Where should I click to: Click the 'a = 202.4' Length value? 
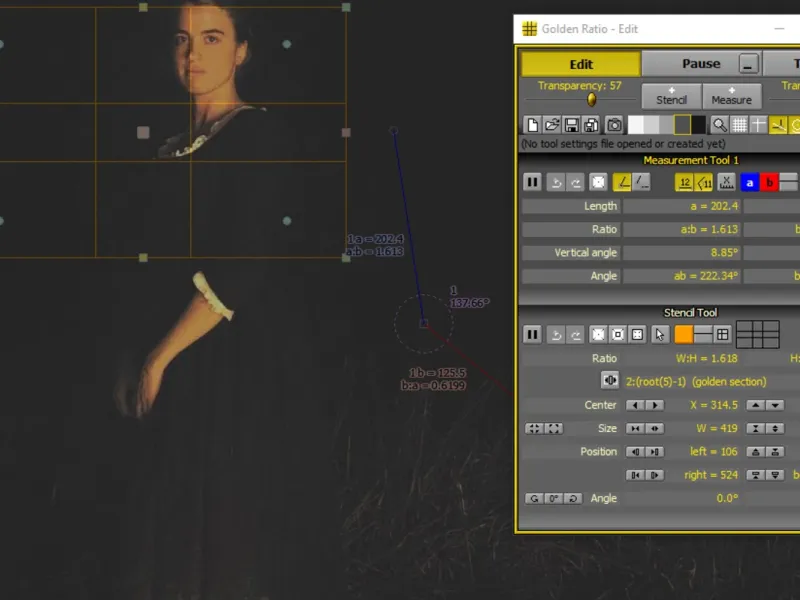682,206
